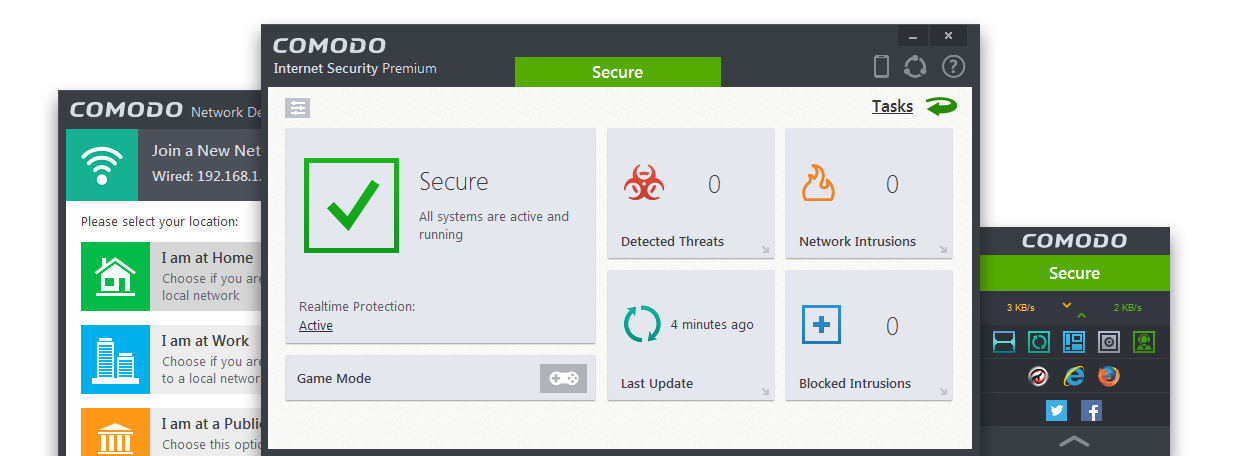Screen dimensions: 1240x456
Task: Click the Network Intrusions count 0
Action: point(892,184)
